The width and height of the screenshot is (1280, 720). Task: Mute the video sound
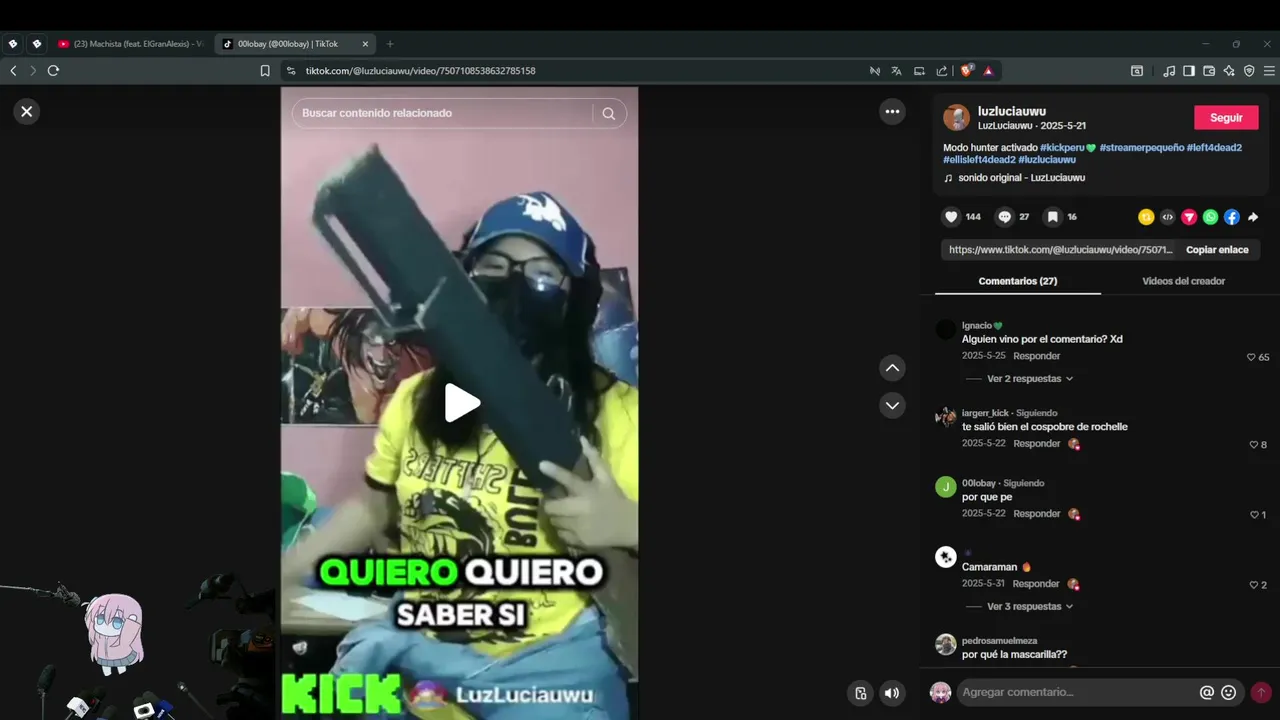coord(892,693)
